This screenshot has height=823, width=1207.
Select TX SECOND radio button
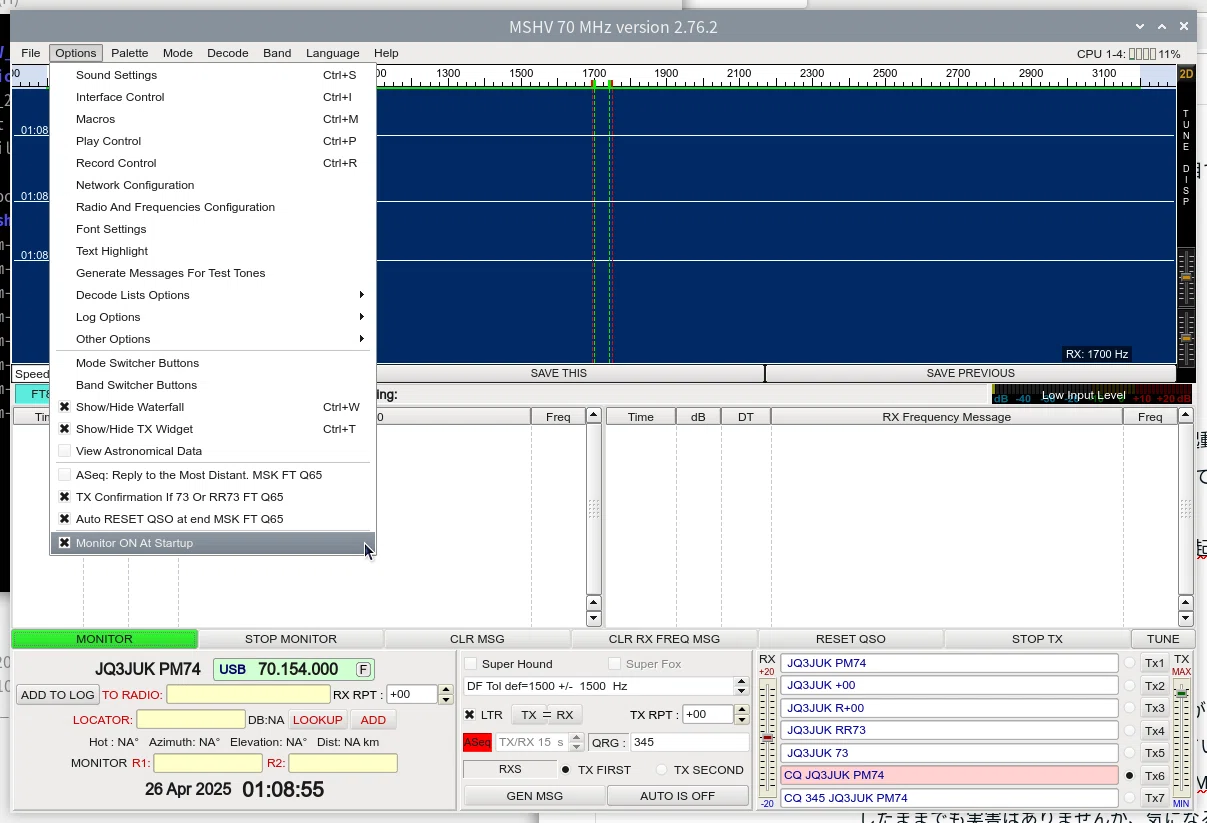pos(662,770)
